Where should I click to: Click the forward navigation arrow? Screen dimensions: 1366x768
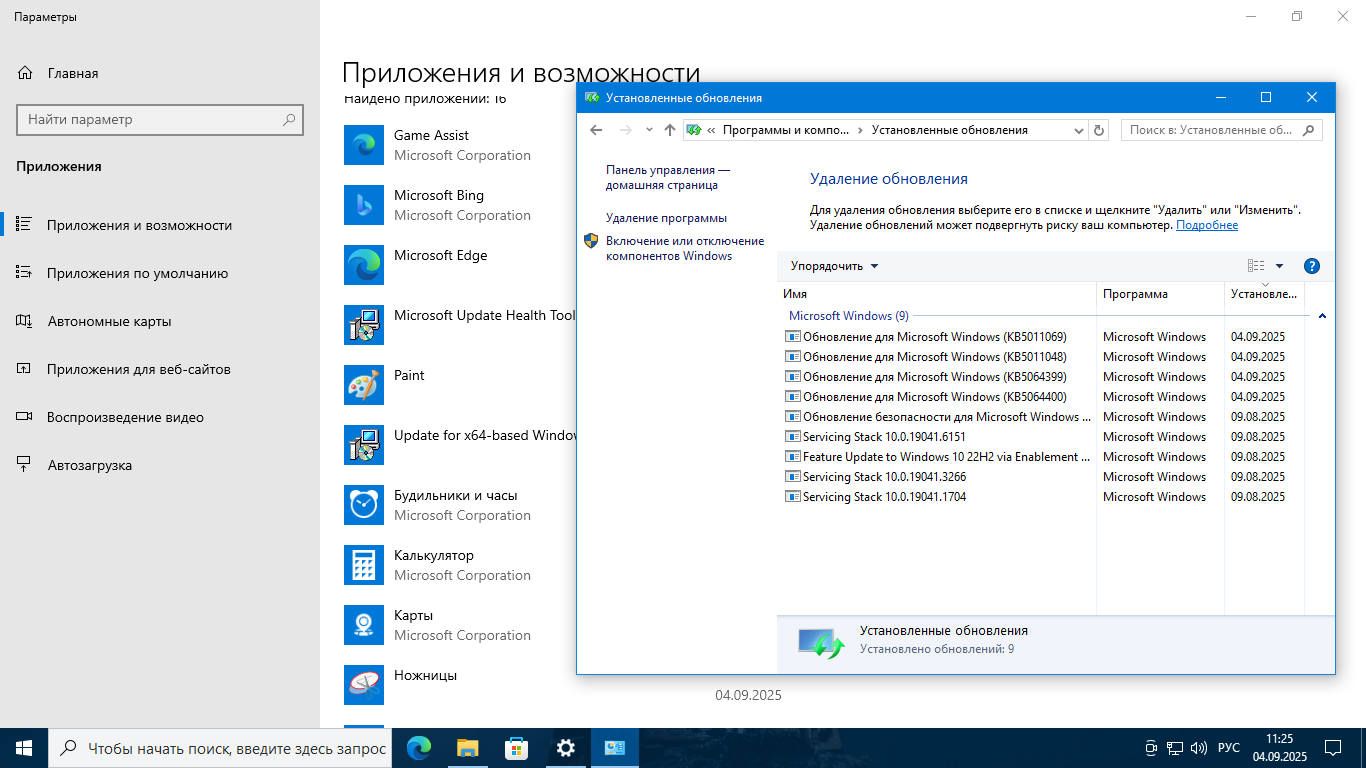pos(626,130)
